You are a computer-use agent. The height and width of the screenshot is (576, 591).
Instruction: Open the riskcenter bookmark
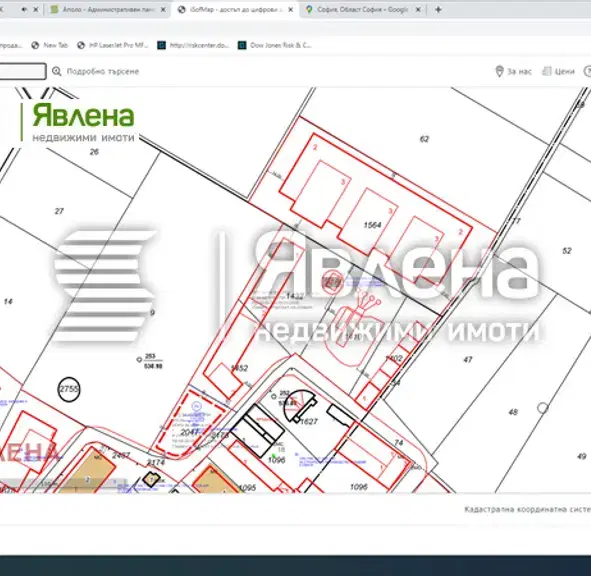pyautogui.click(x=193, y=45)
